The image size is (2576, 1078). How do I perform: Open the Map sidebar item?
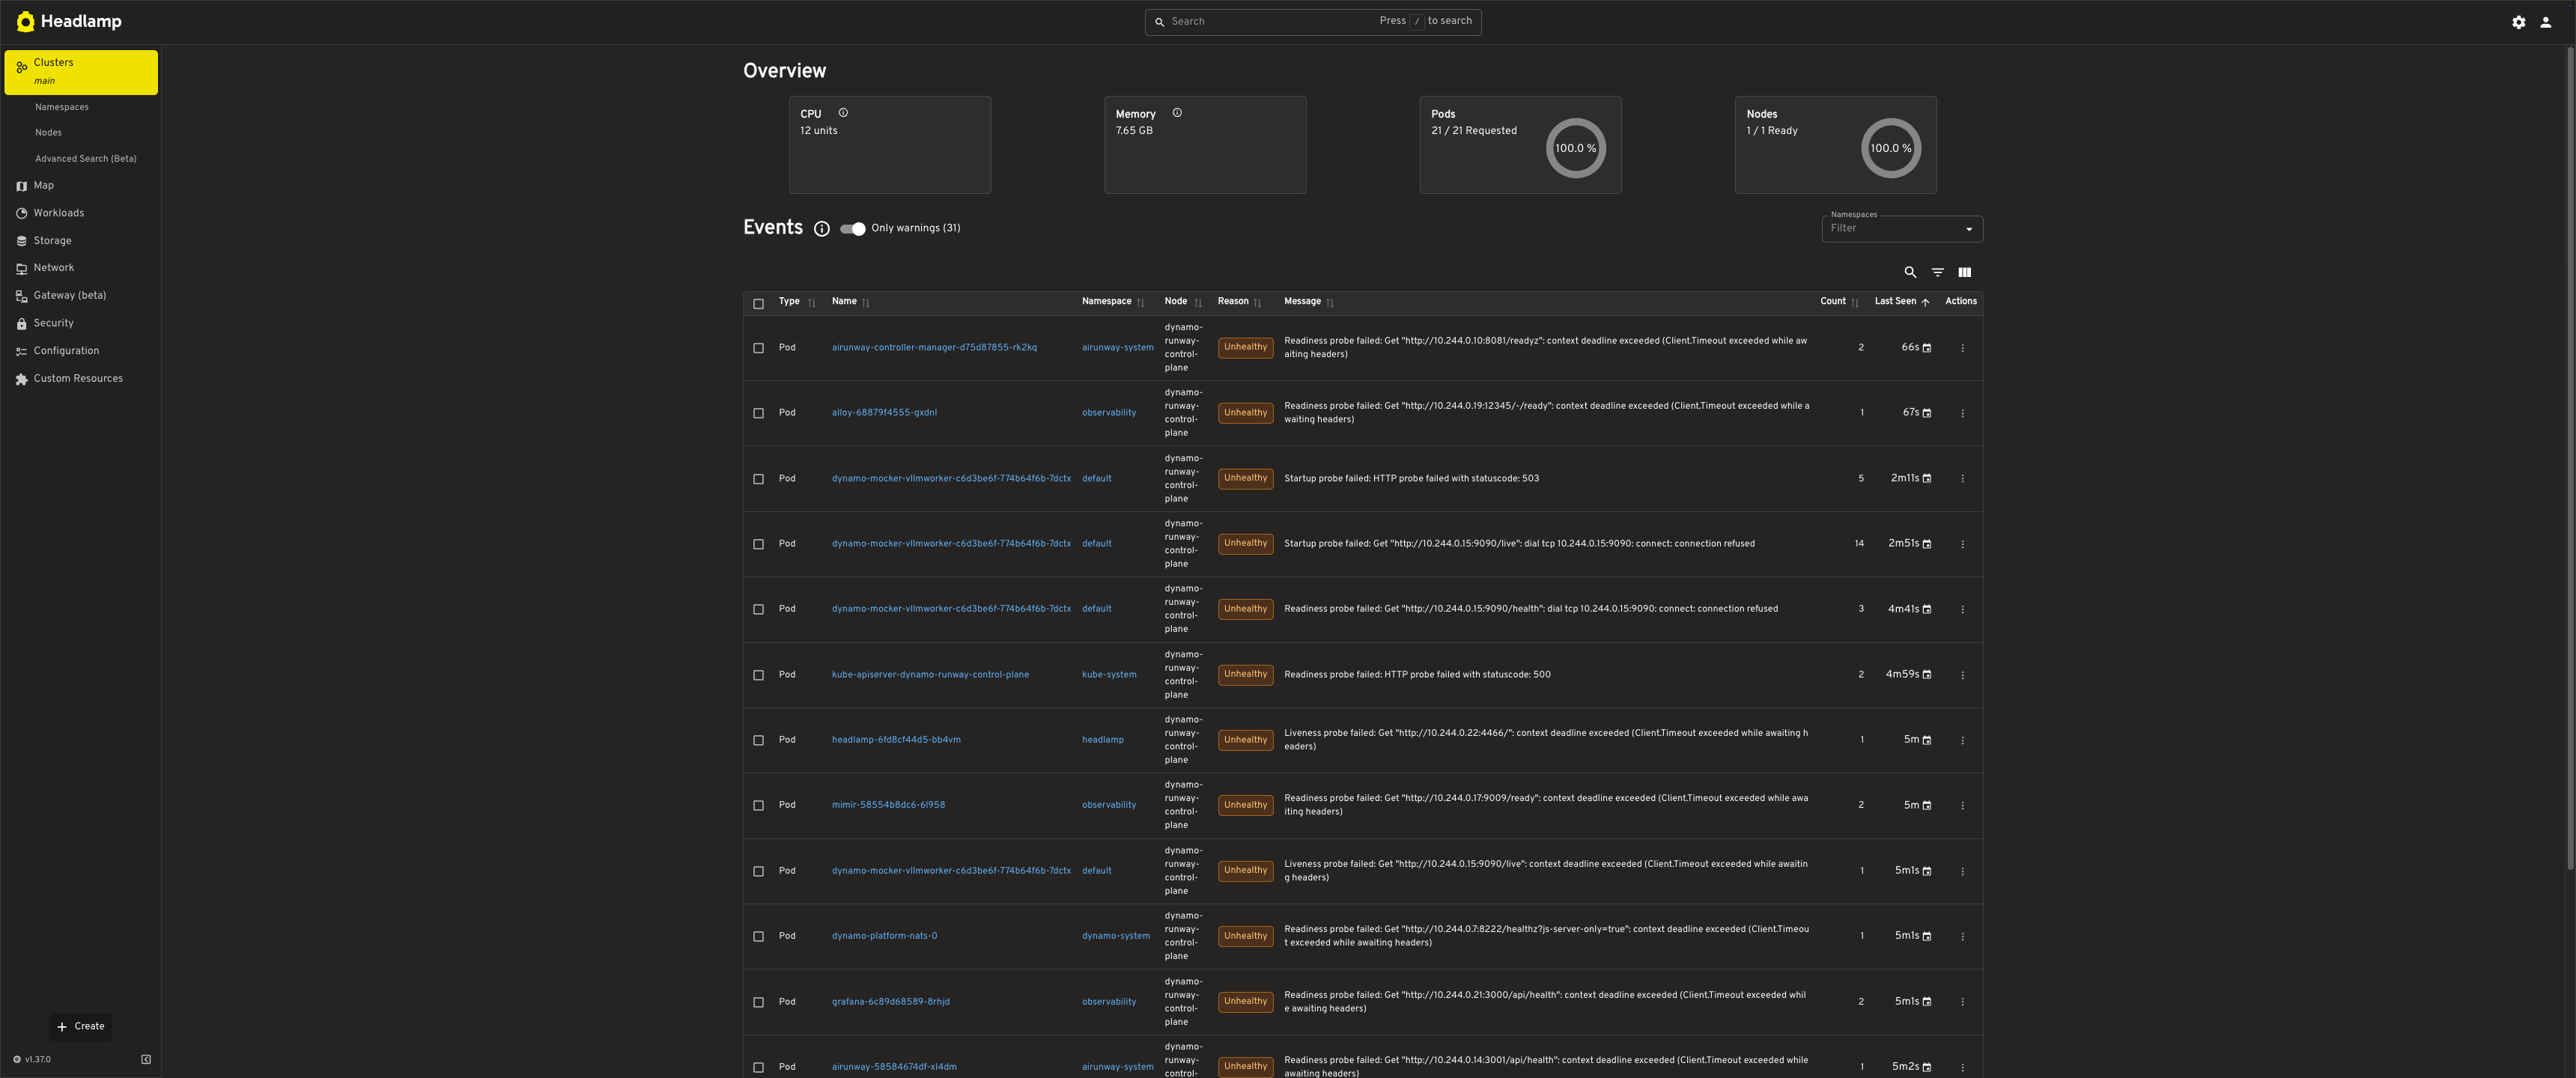point(81,185)
